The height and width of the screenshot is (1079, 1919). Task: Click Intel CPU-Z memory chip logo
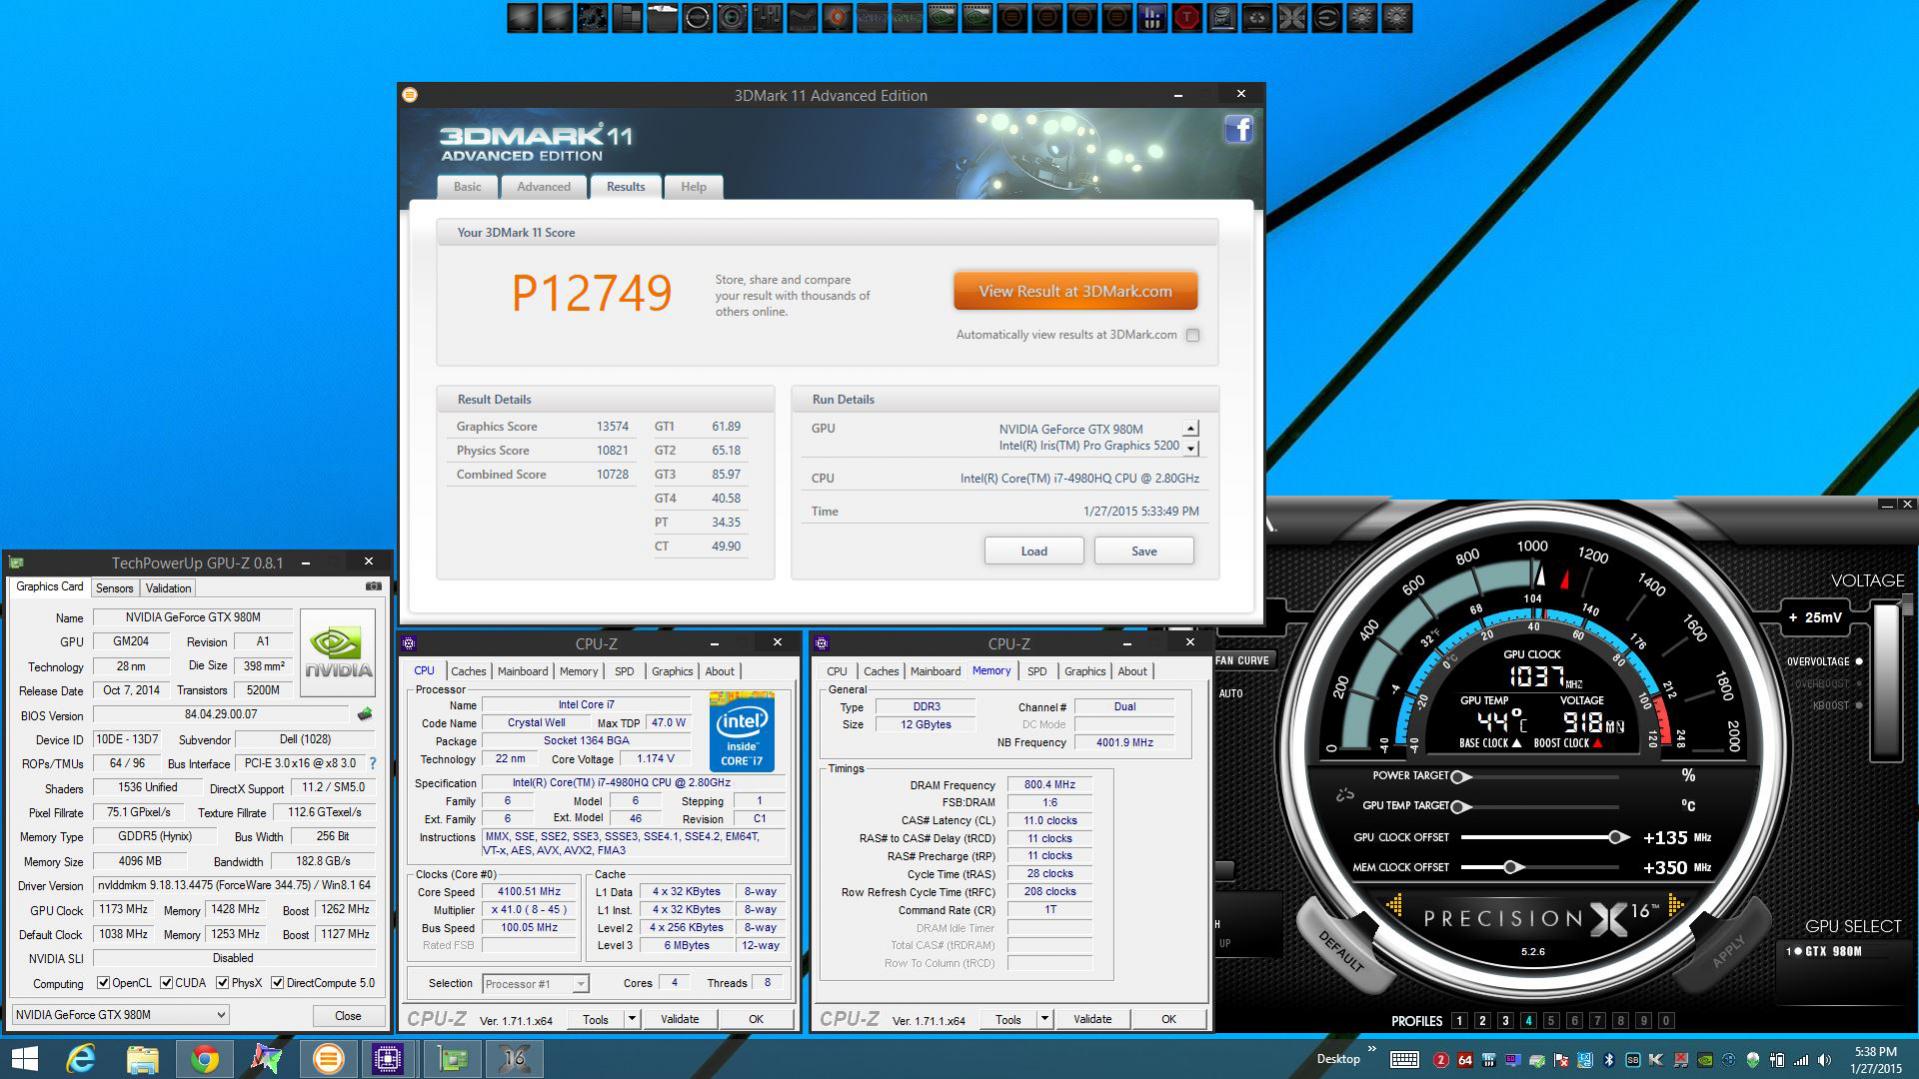tap(742, 731)
